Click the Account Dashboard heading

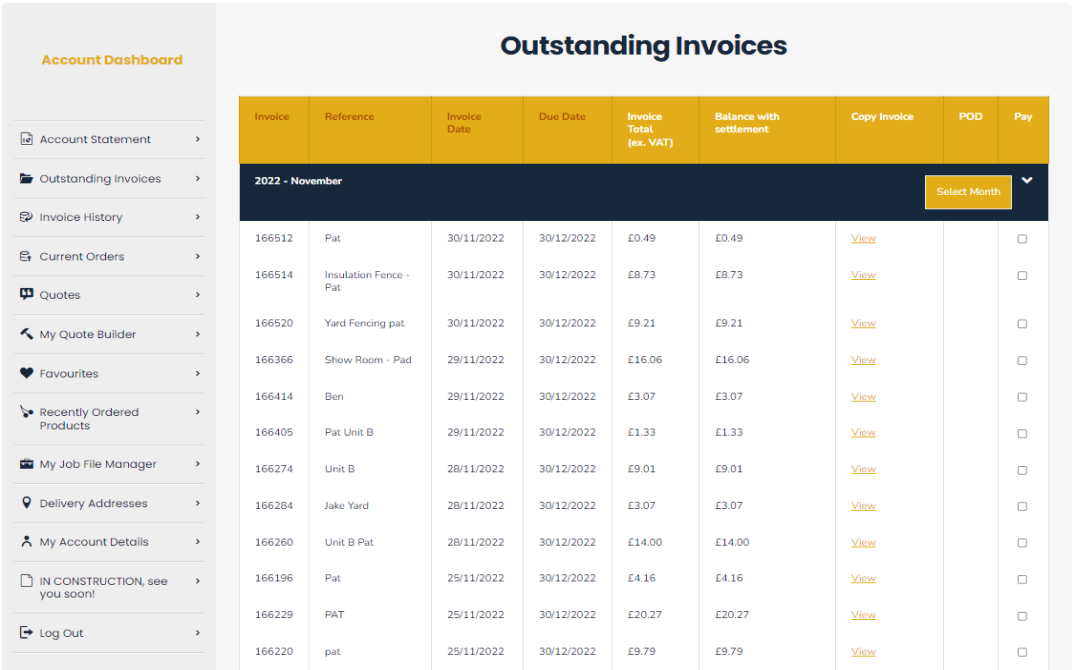click(112, 60)
